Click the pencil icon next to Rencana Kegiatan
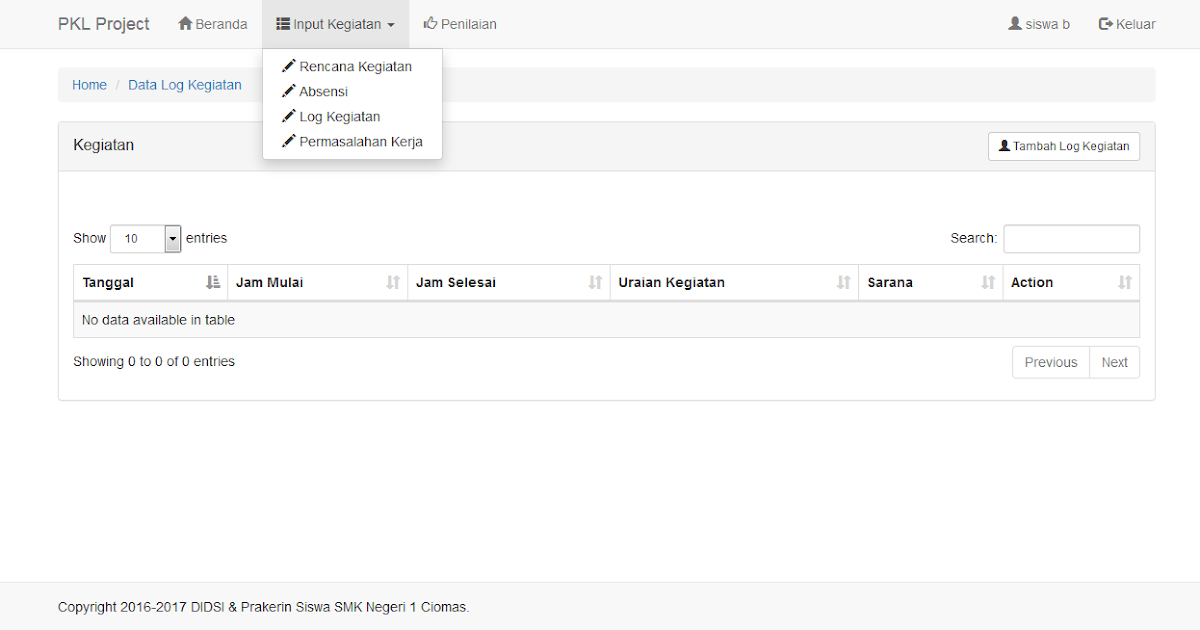Viewport: 1200px width, 630px height. pyautogui.click(x=289, y=66)
